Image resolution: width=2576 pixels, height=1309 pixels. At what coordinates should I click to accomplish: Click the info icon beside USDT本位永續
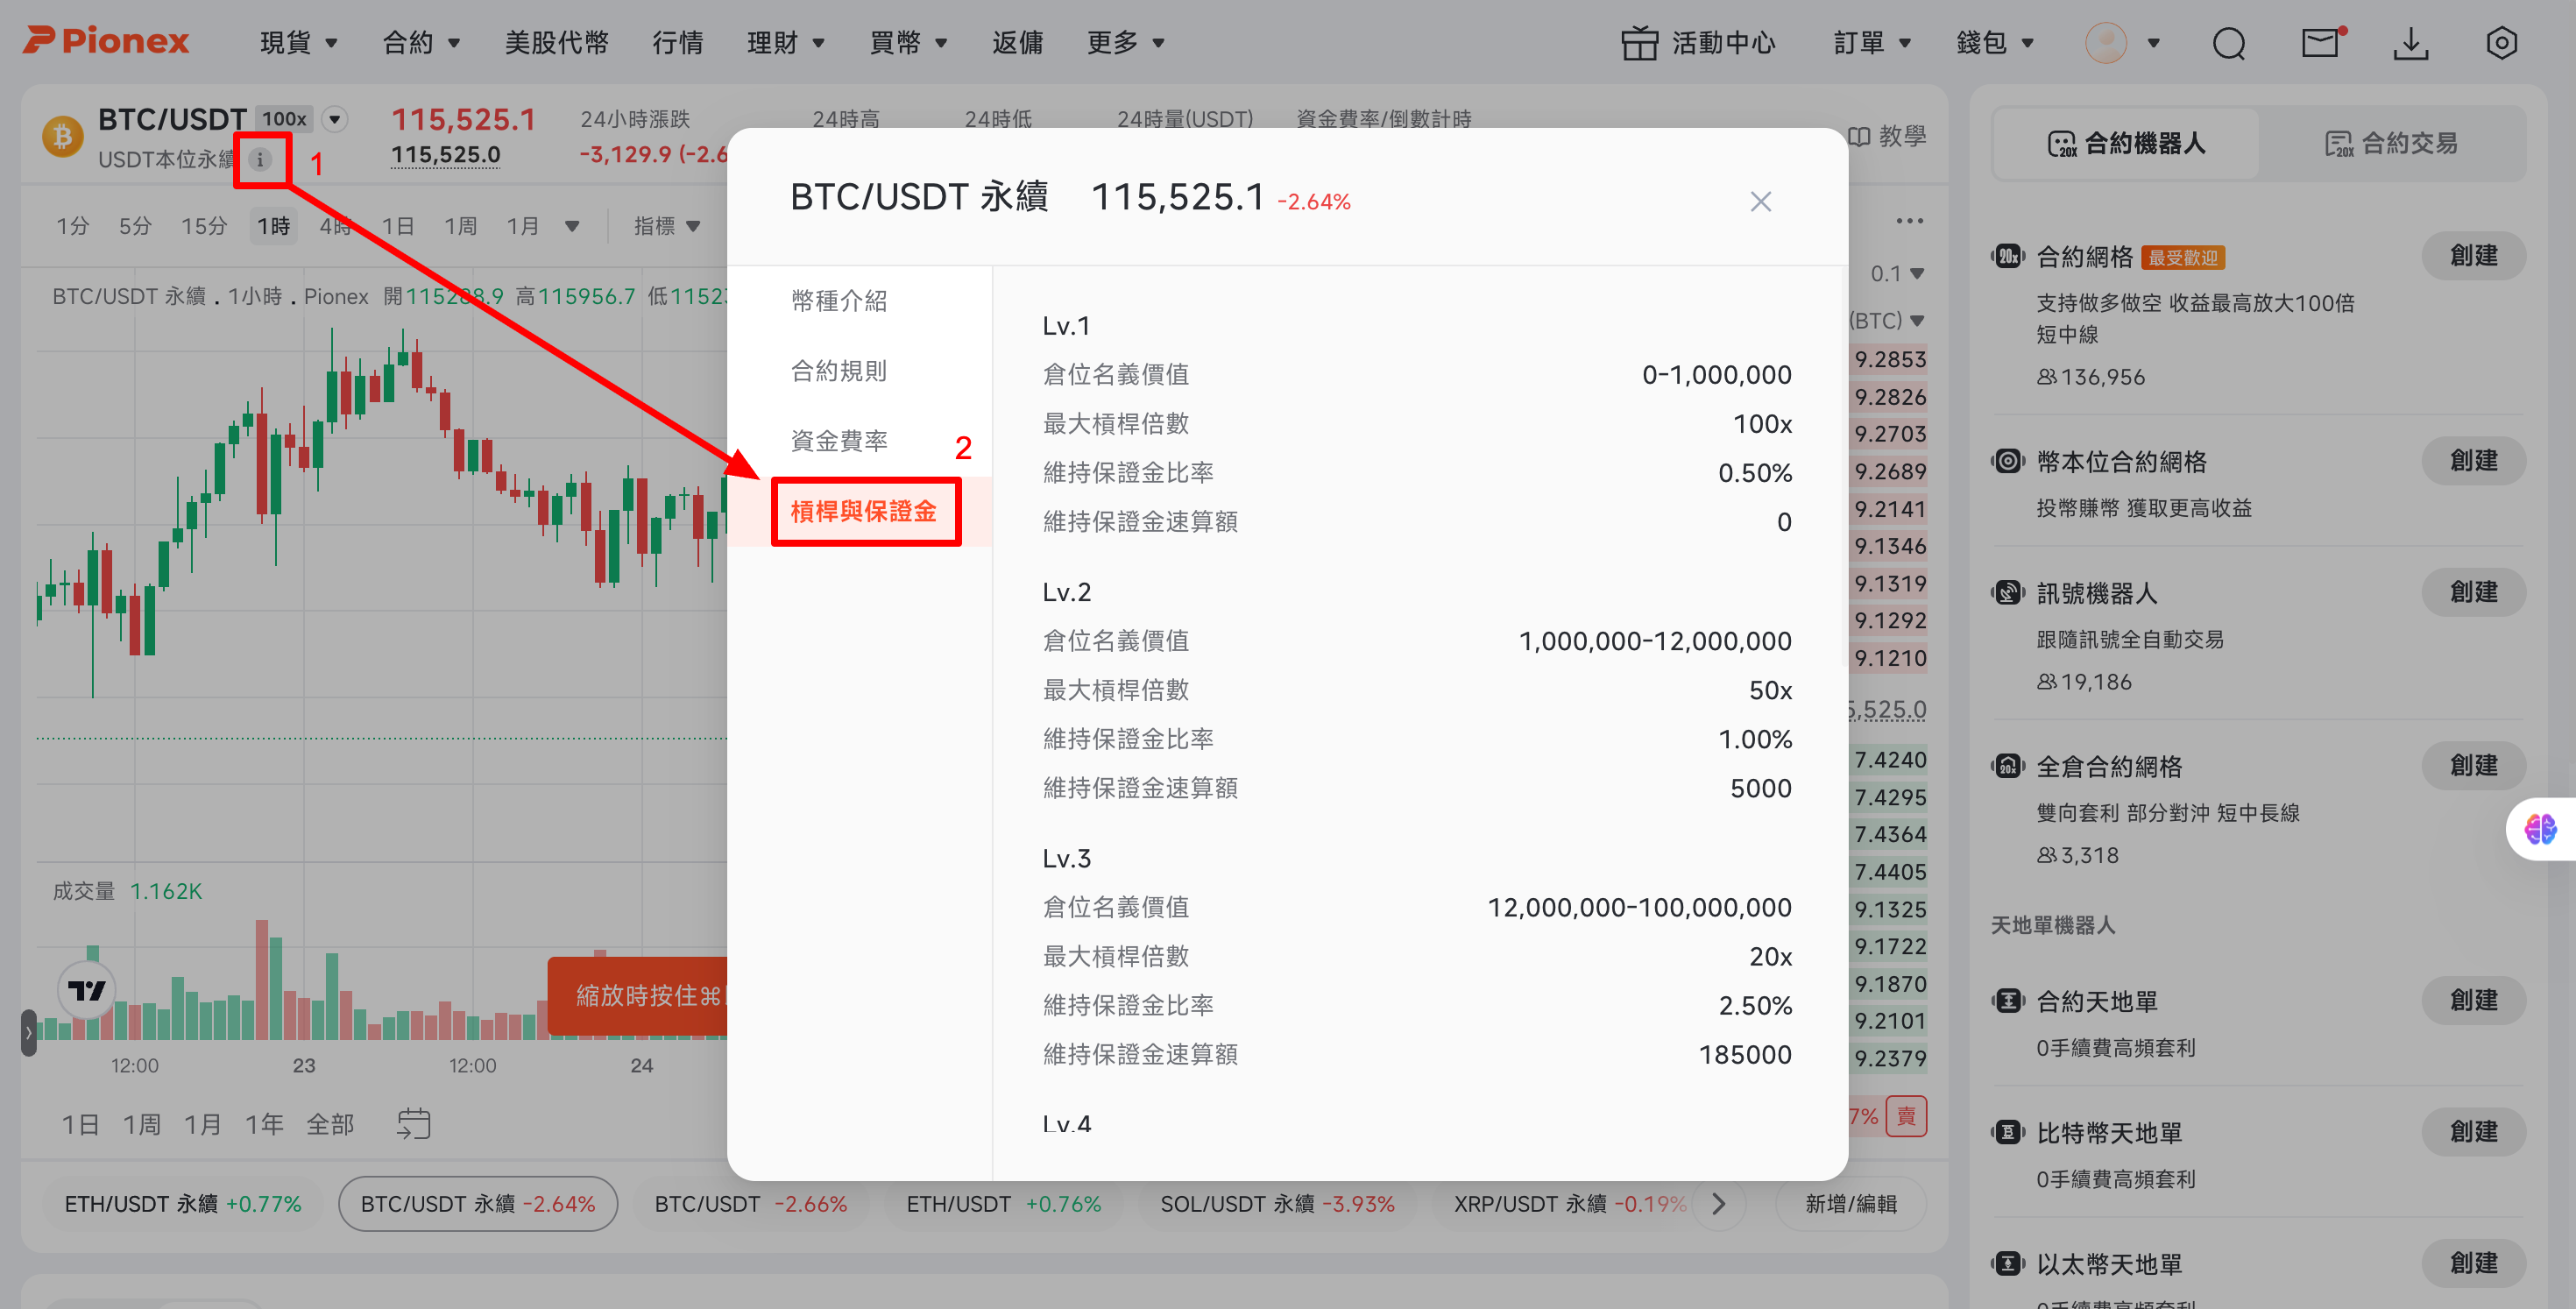[262, 158]
